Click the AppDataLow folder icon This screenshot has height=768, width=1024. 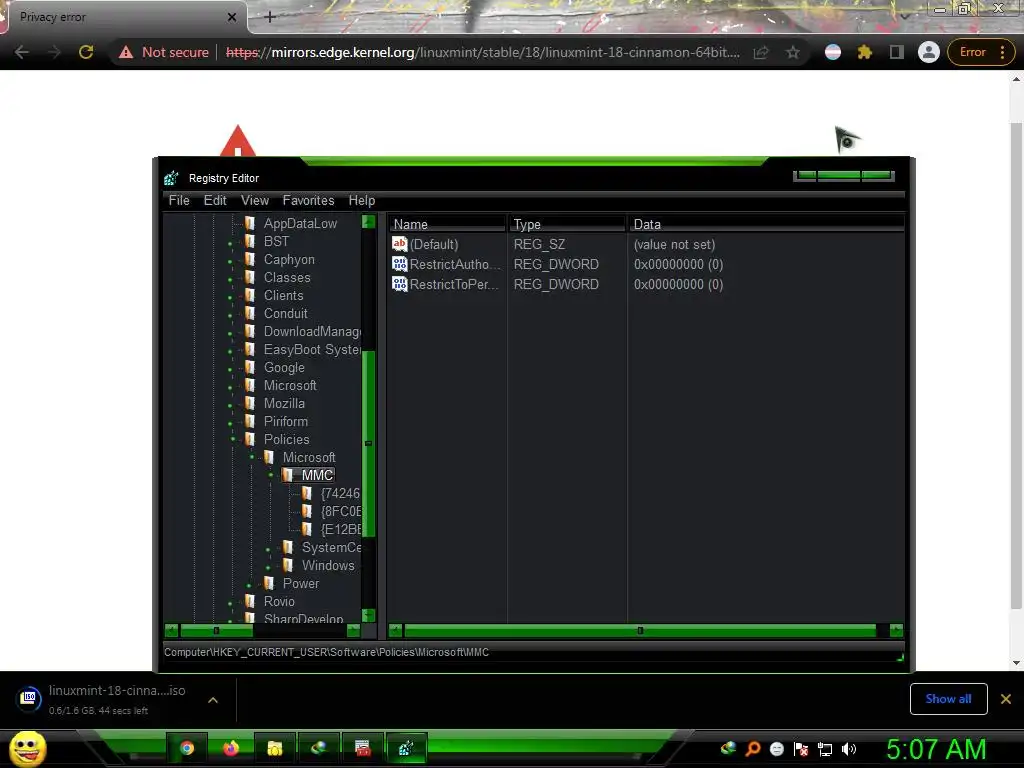coord(249,223)
